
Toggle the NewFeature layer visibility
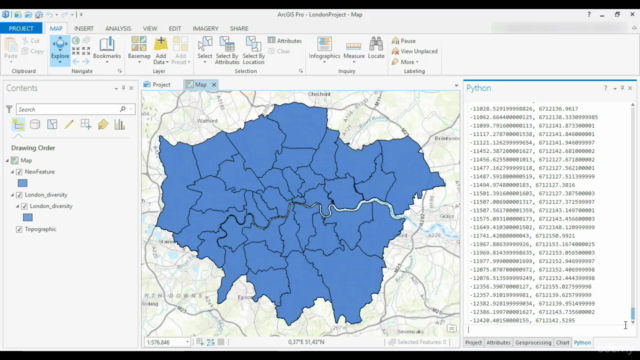click(x=19, y=172)
